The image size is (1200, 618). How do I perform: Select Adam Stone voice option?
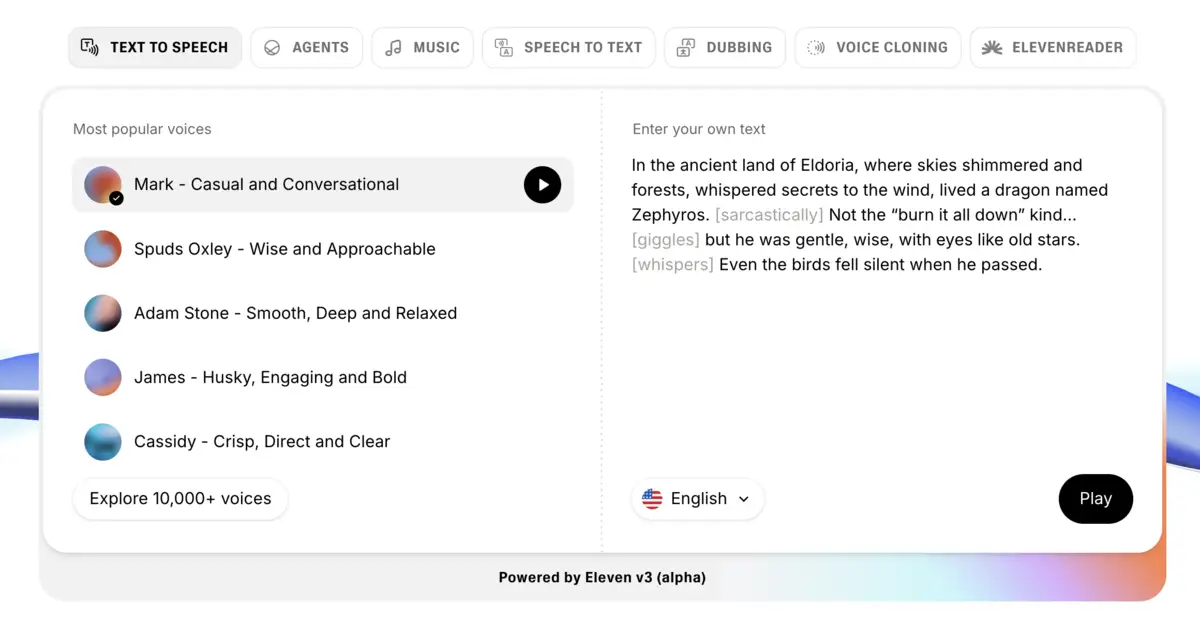pos(295,313)
